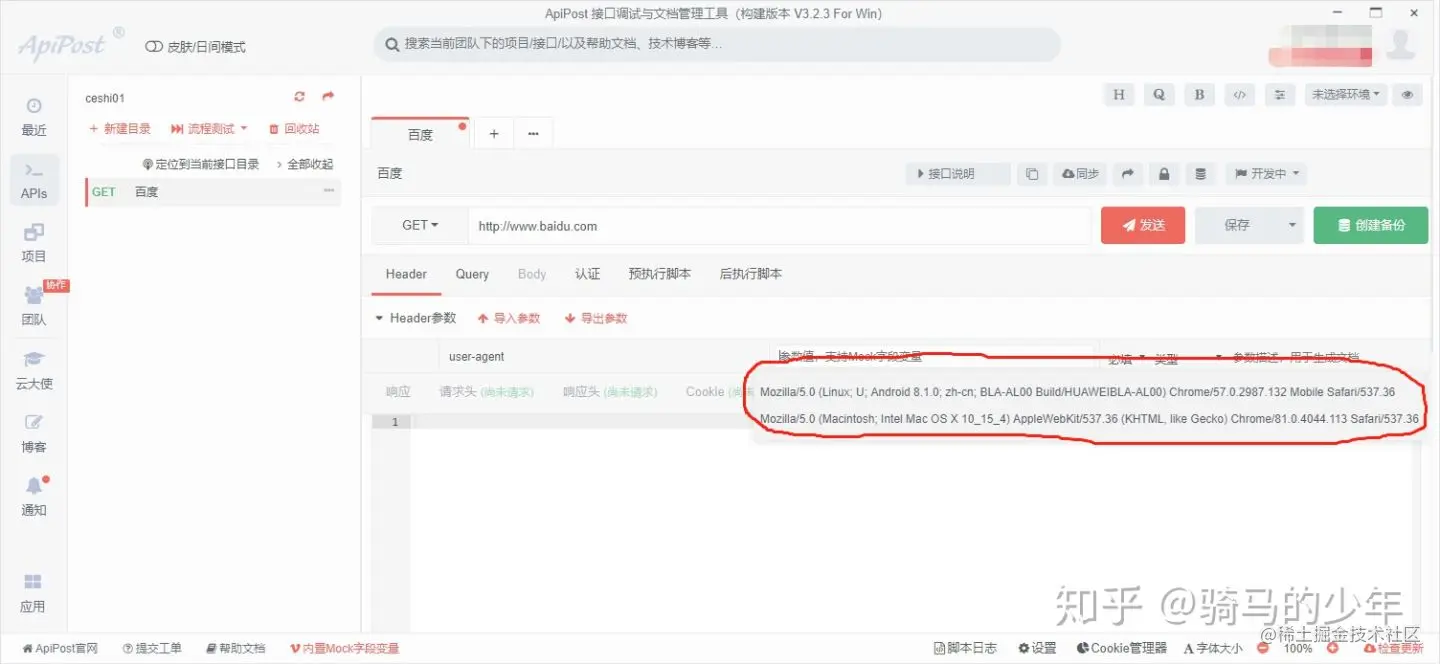Viewport: 1440px width, 664px height.
Task: Click the copy interface icon
Action: 1032,174
